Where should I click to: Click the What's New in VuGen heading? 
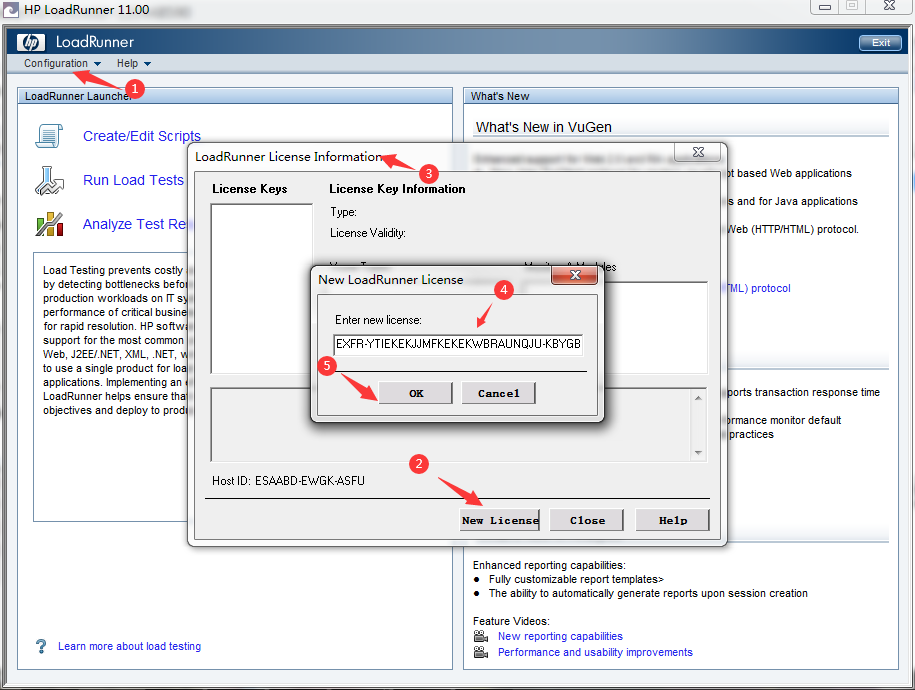tap(543, 127)
